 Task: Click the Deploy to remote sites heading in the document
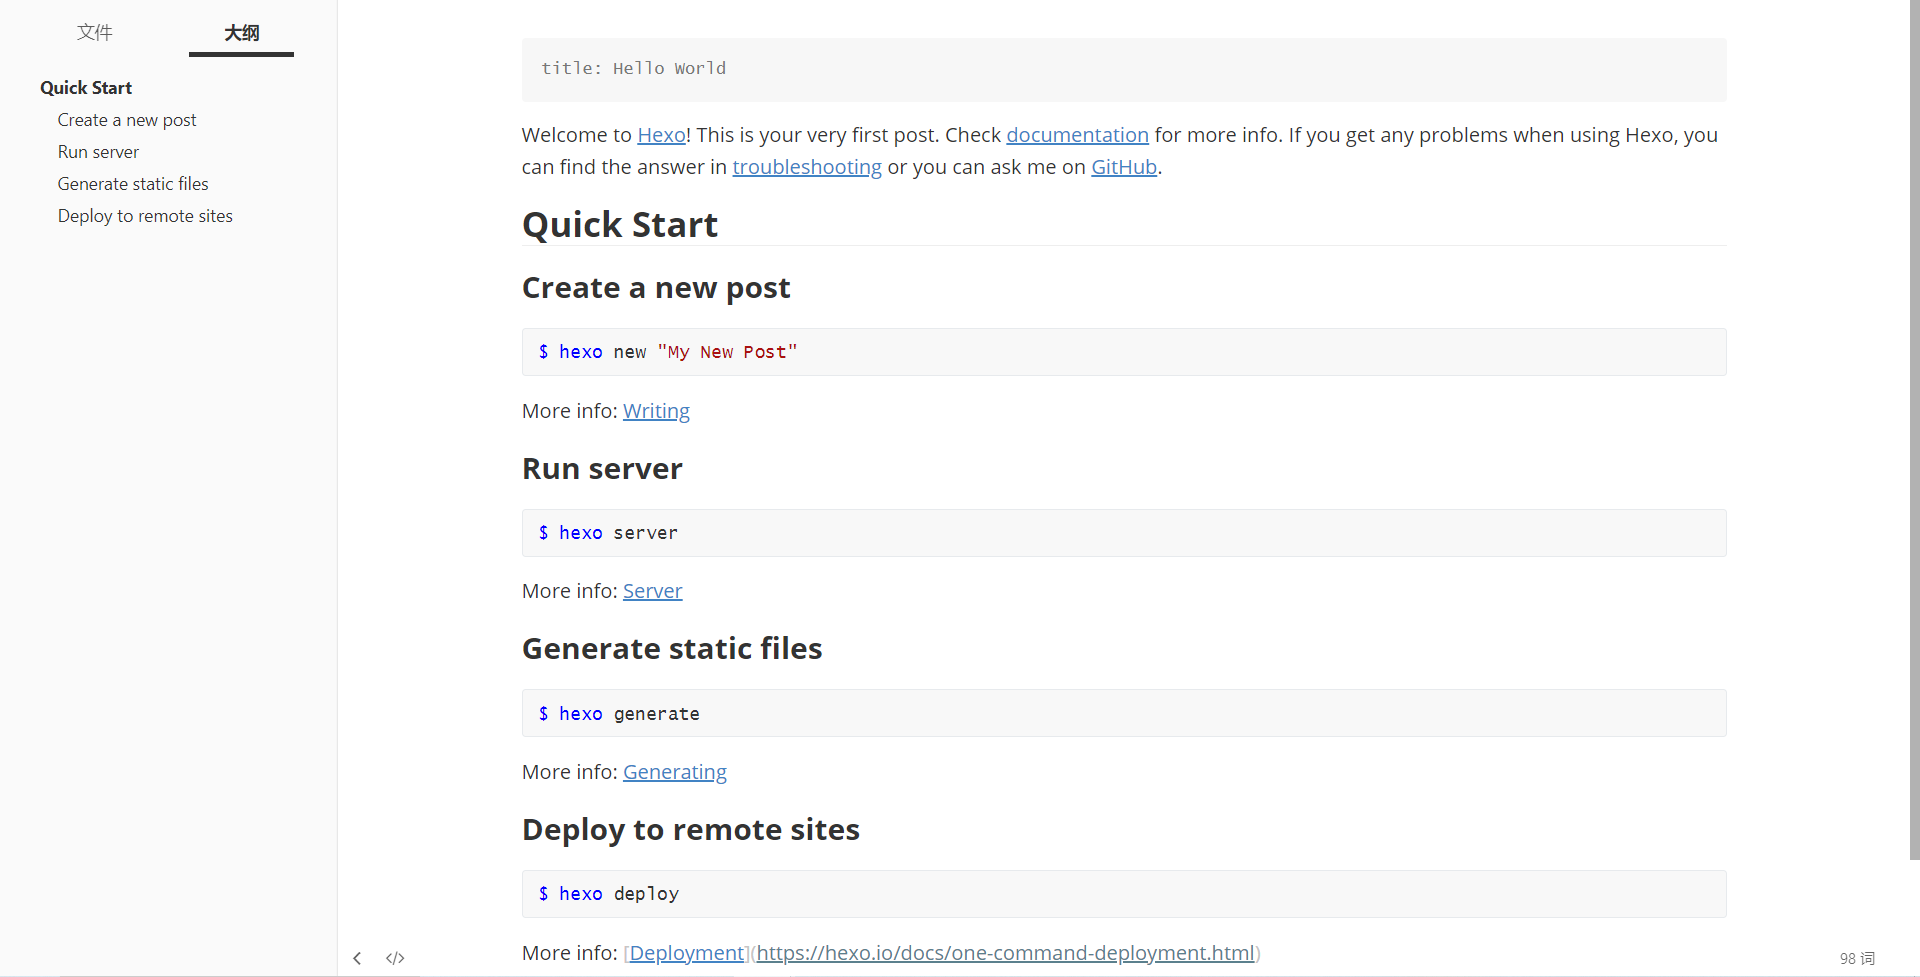click(x=691, y=830)
